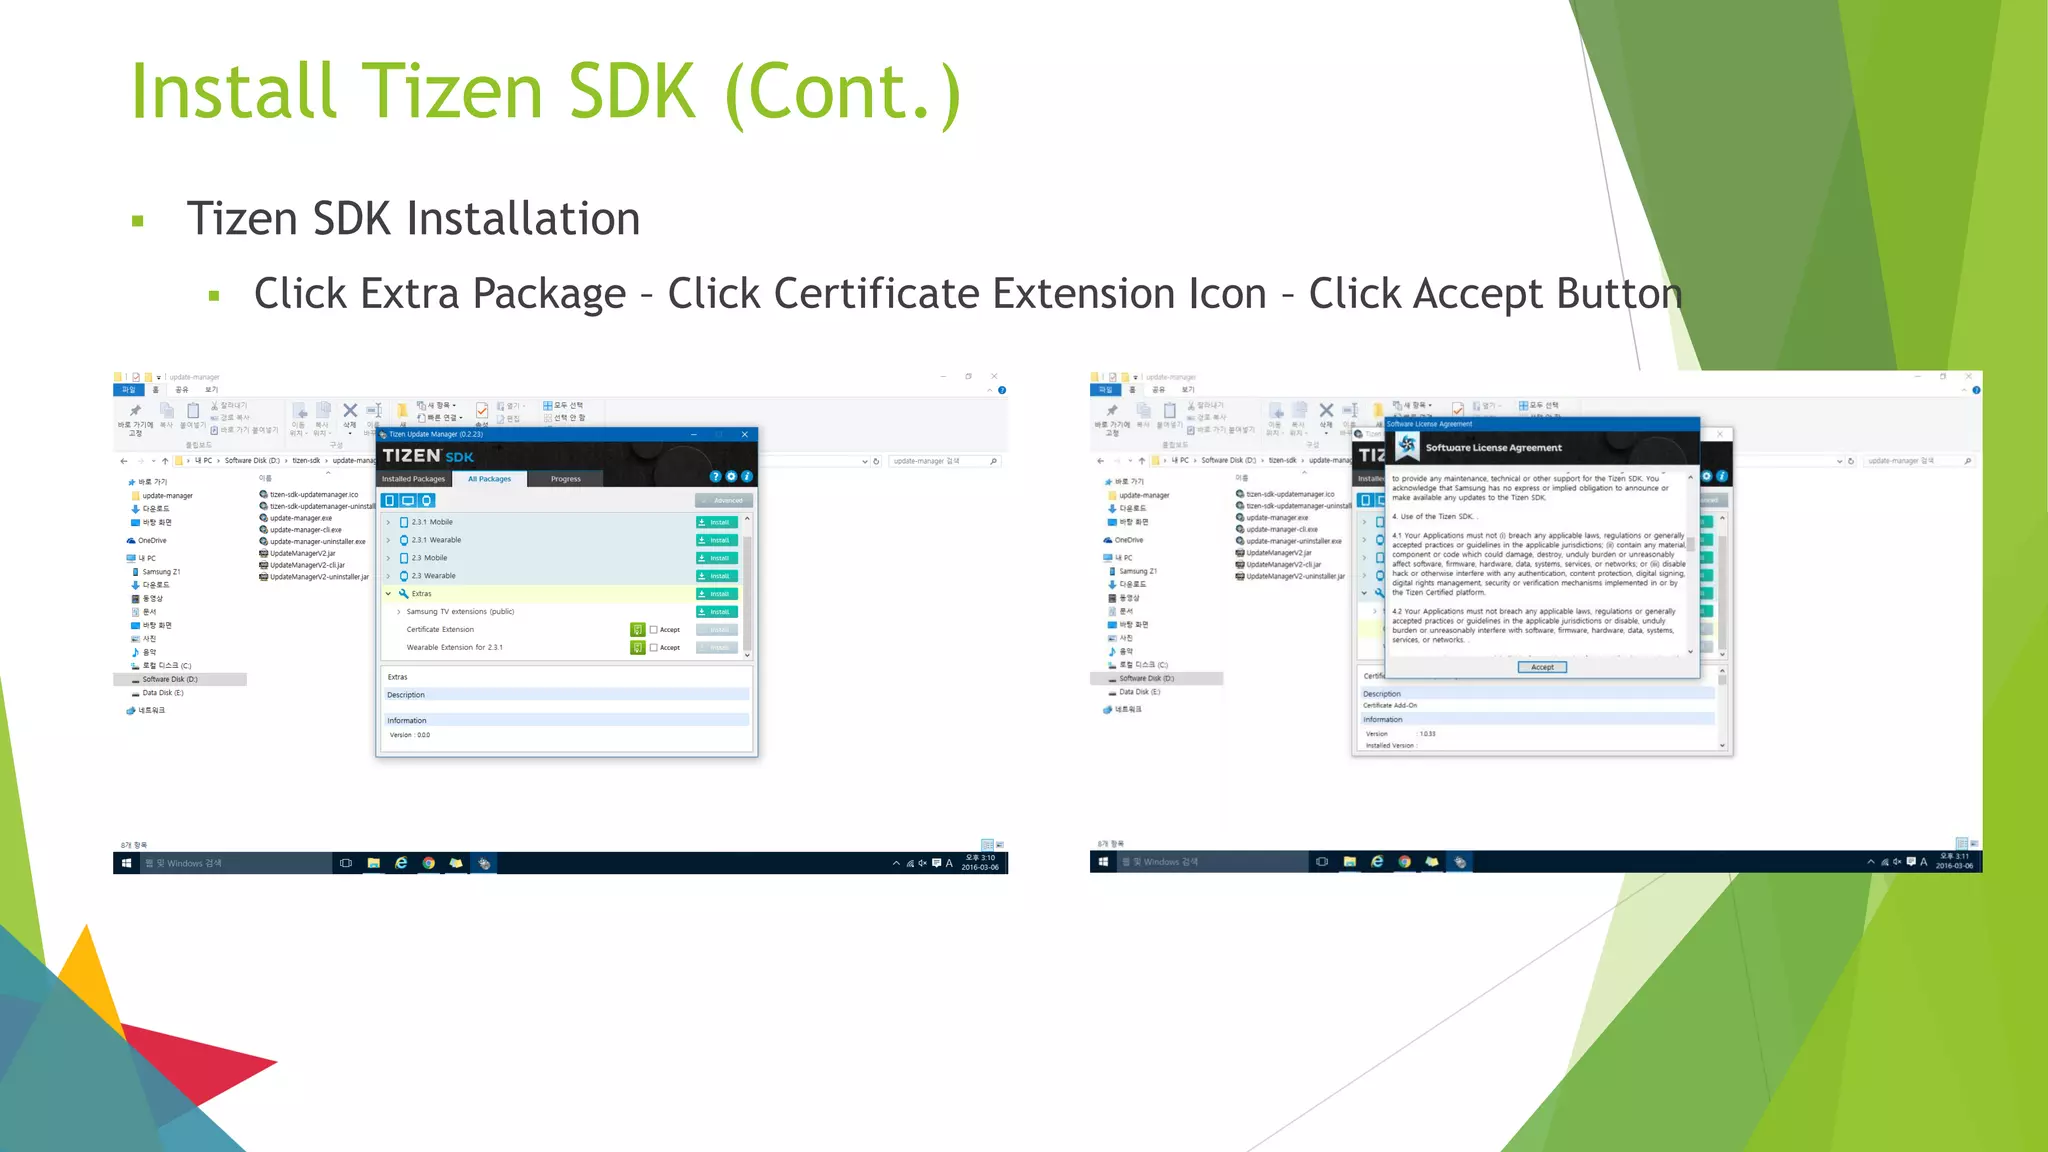2048x1152 pixels.
Task: Click the Wearable Extension for 2.3.1 license icon
Action: tap(638, 647)
